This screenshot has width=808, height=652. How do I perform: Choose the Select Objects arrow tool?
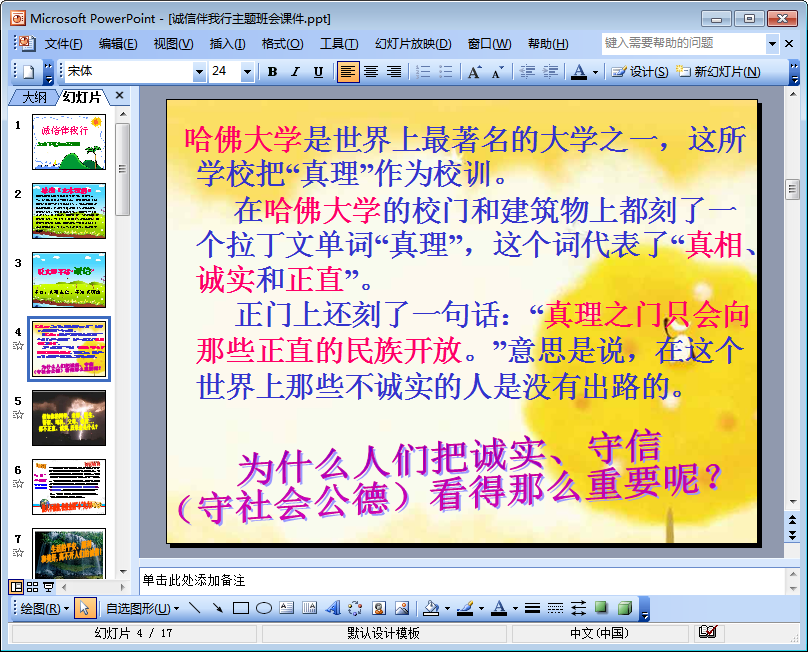point(85,609)
